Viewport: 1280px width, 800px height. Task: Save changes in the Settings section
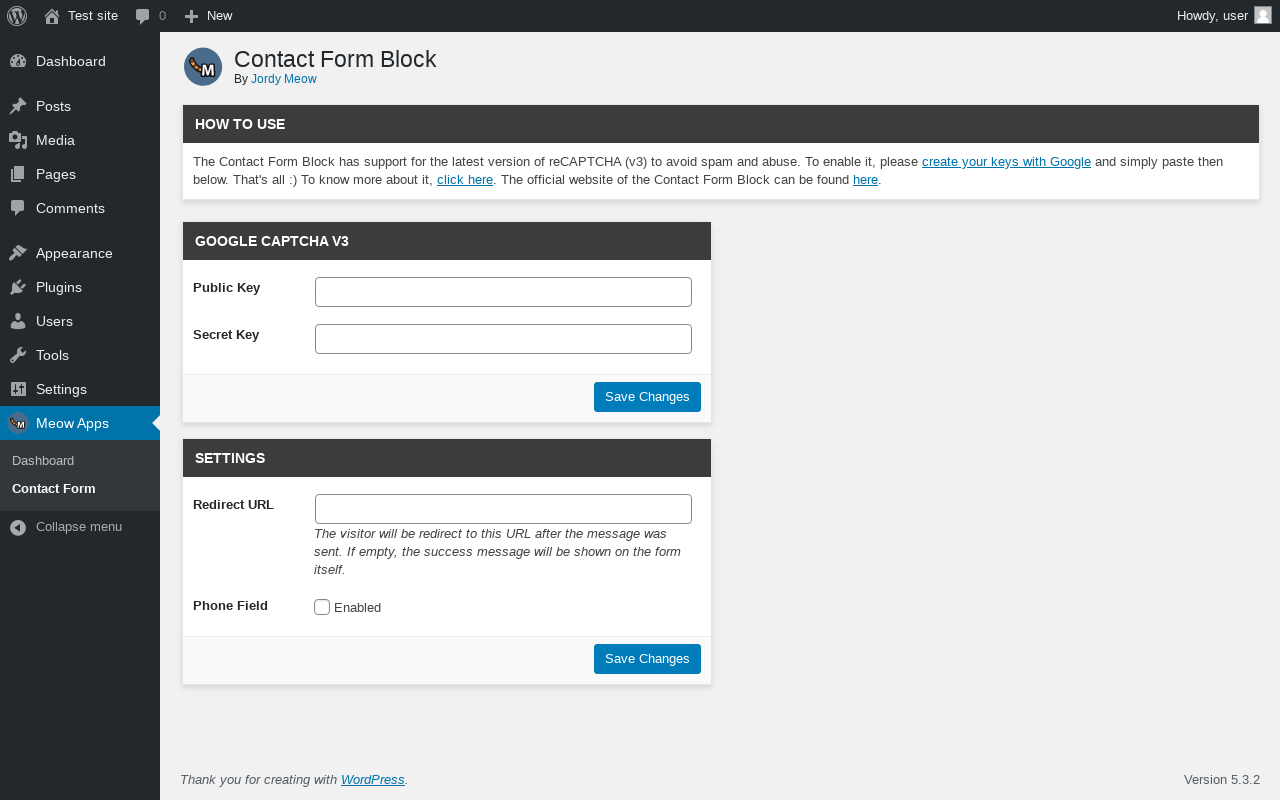[647, 659]
